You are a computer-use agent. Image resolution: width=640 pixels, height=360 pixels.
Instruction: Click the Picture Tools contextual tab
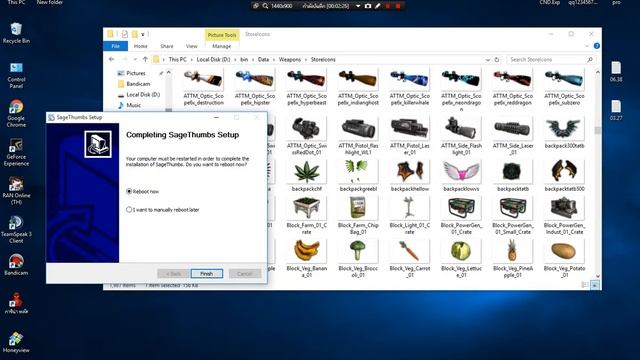click(222, 35)
